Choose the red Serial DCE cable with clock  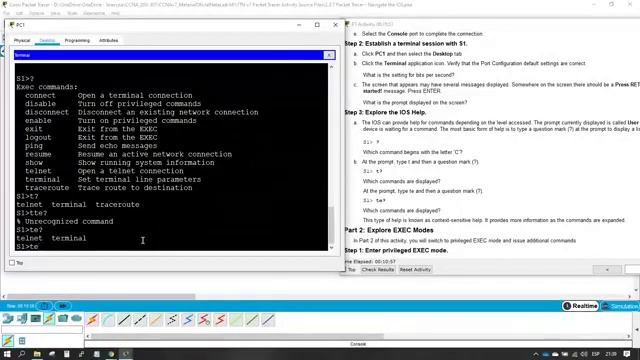tap(204, 320)
